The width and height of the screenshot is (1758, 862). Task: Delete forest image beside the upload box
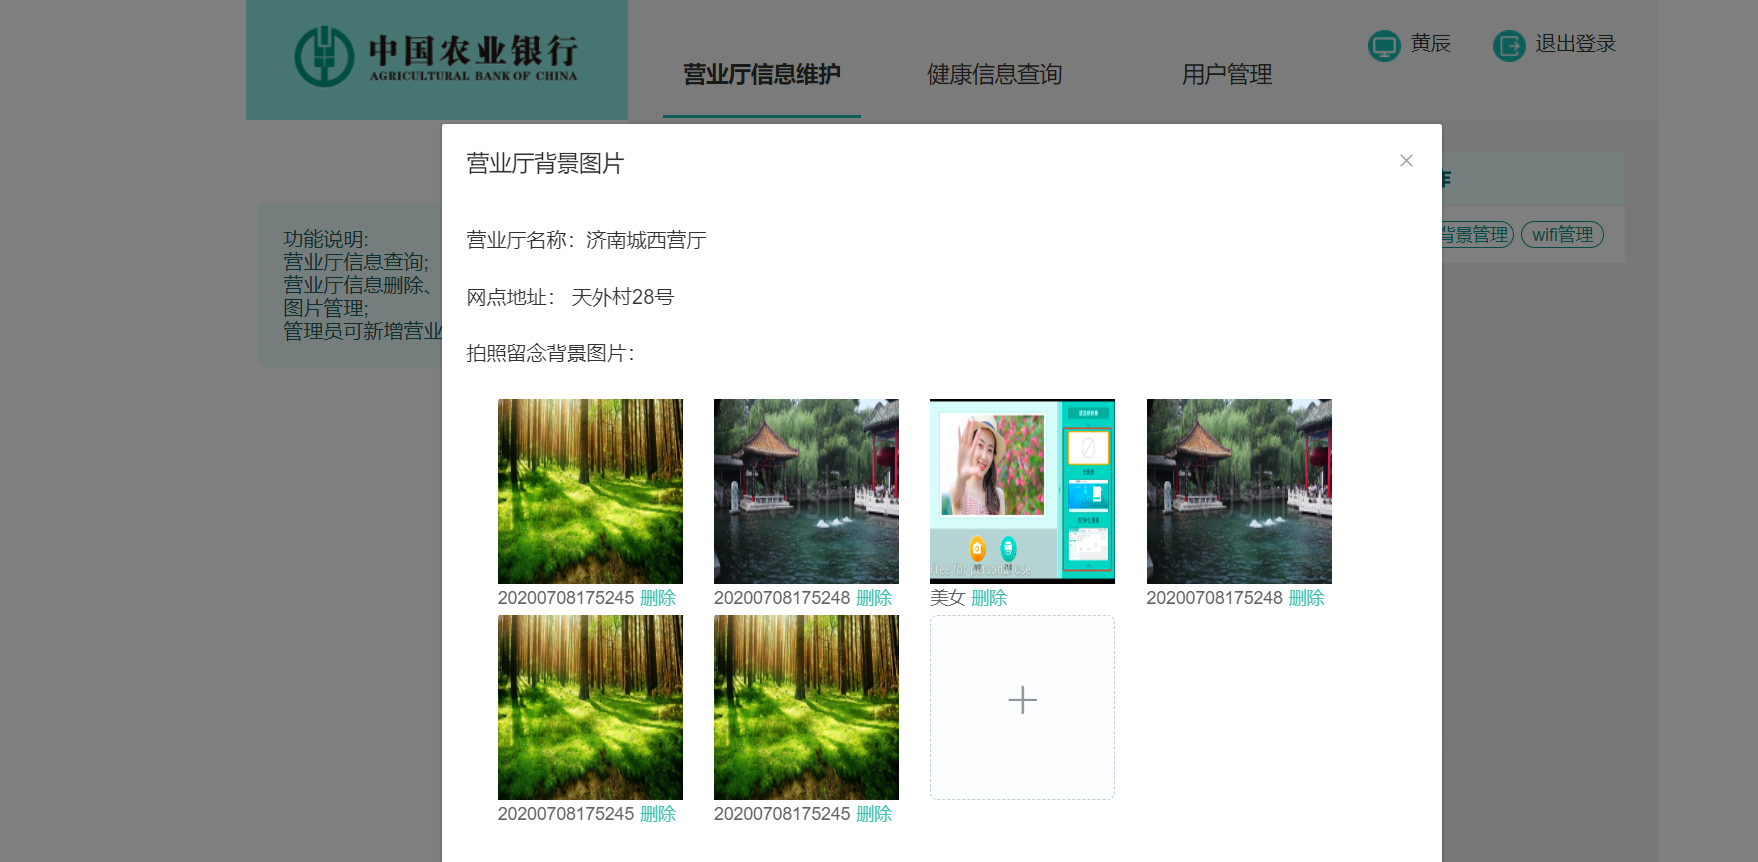pos(874,814)
